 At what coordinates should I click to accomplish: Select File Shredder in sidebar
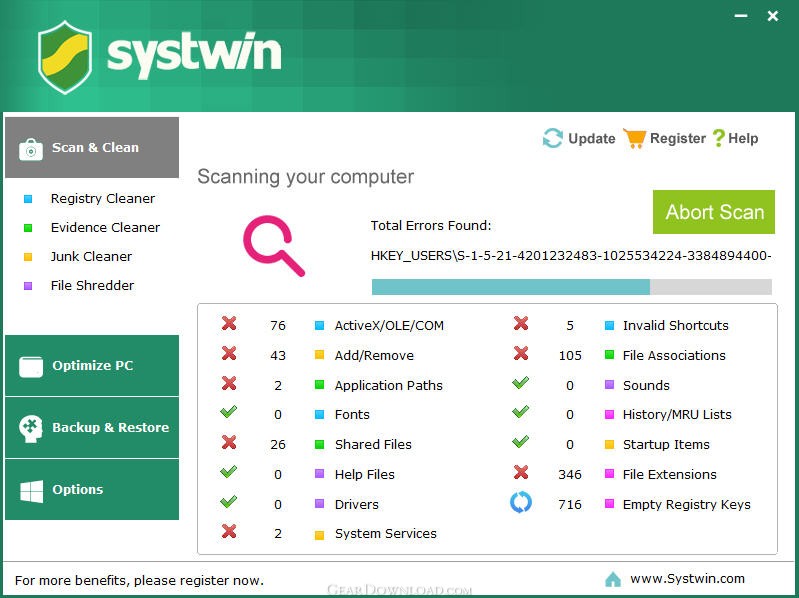[92, 286]
